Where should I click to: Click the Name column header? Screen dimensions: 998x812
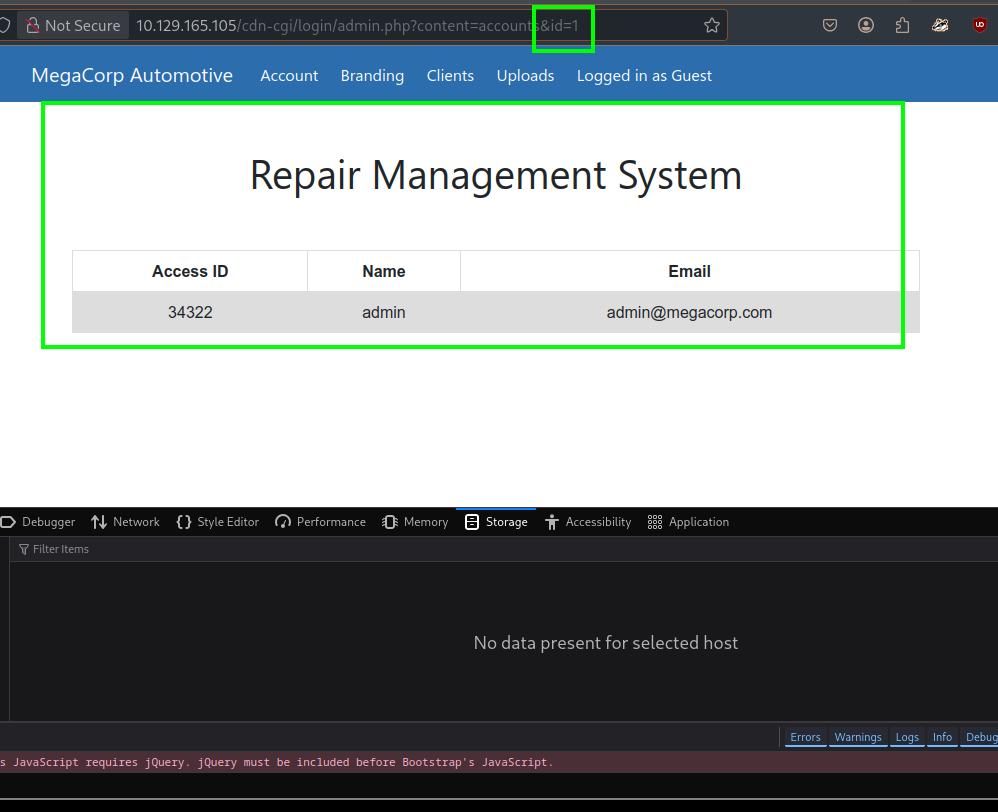[x=384, y=271]
